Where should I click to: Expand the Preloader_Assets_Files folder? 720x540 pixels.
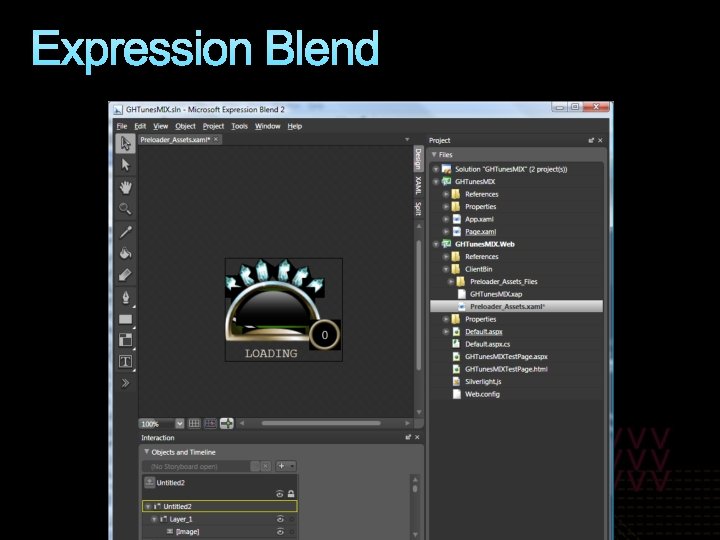tap(450, 281)
